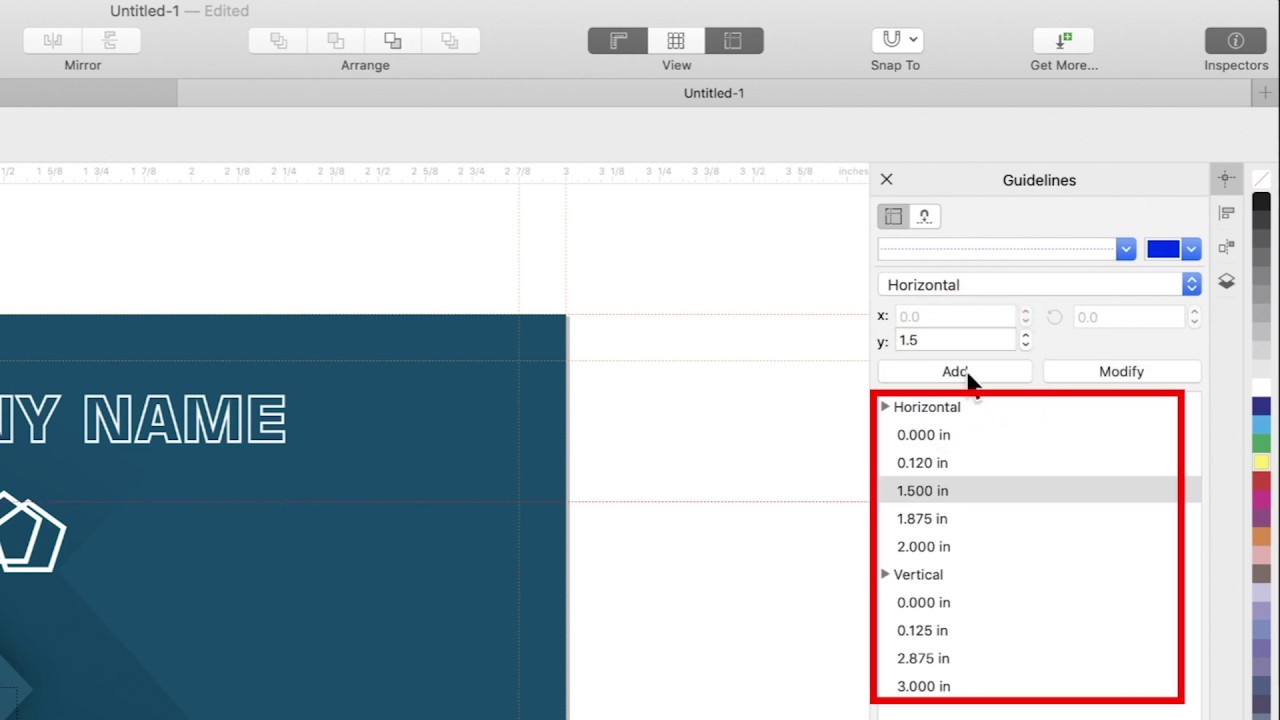Image resolution: width=1280 pixels, height=720 pixels.
Task: Click the Mirror vertically icon
Action: point(111,40)
